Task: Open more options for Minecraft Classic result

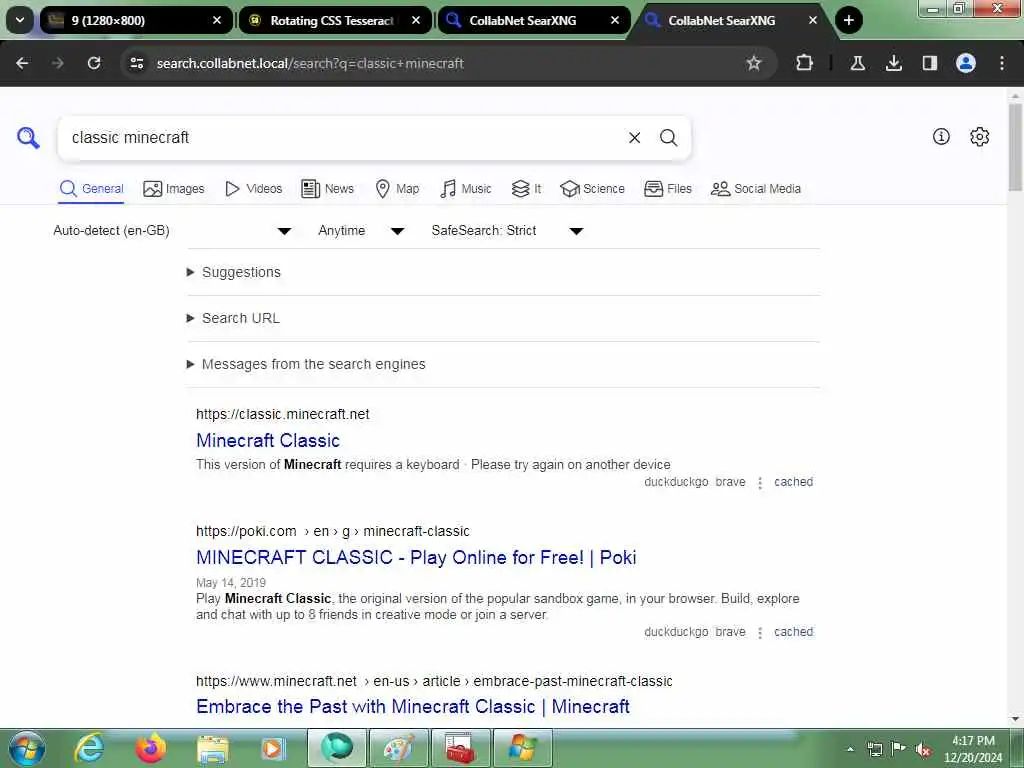Action: tap(760, 483)
